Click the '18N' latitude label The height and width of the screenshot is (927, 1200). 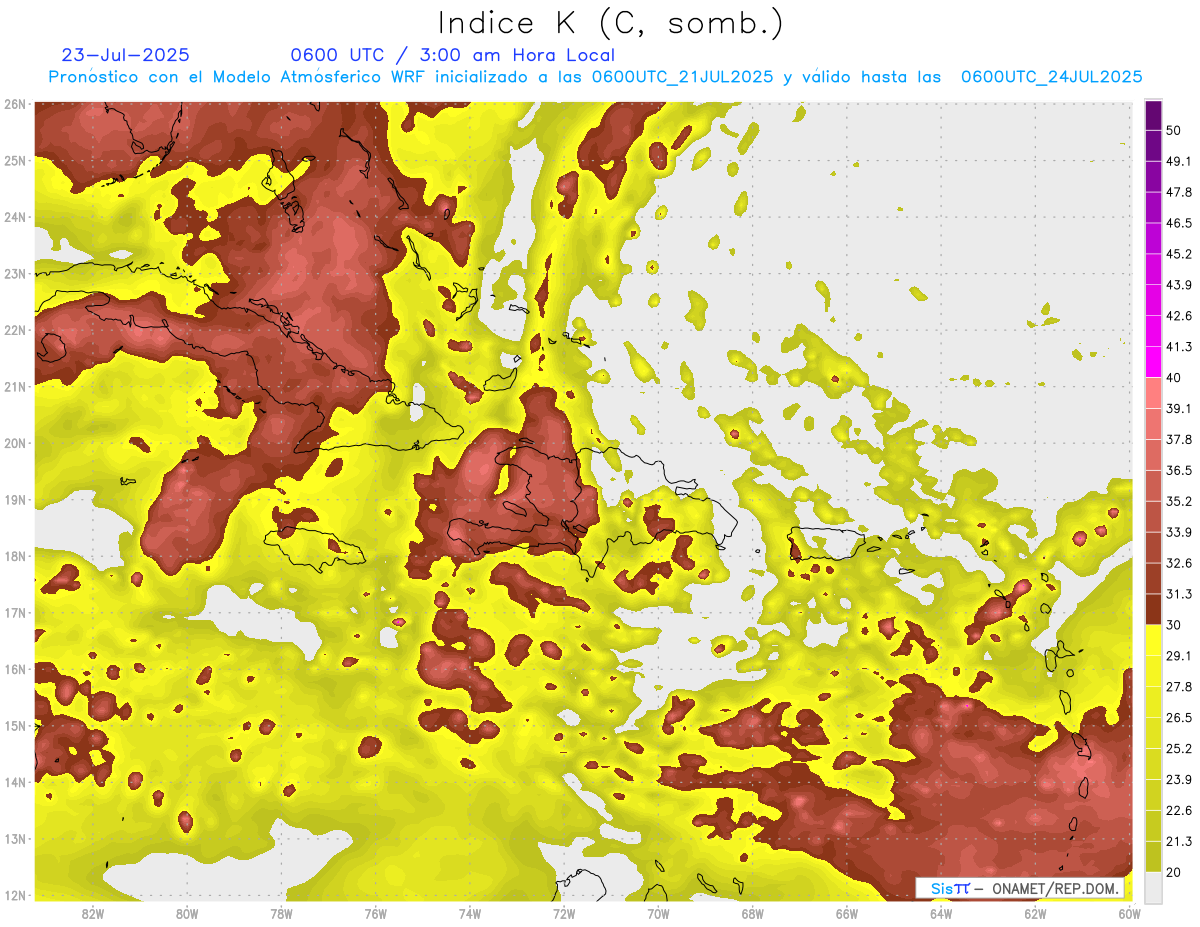[x=15, y=556]
